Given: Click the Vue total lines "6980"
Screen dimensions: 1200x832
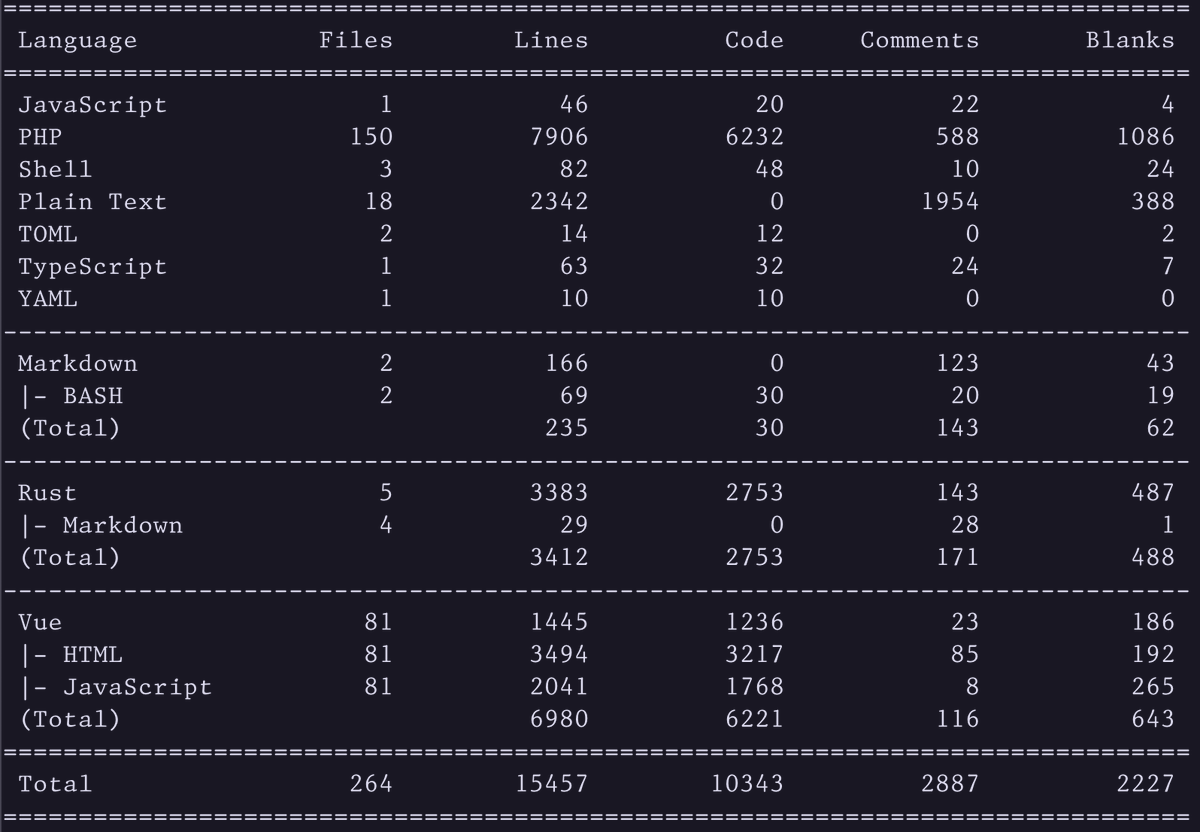Looking at the screenshot, I should (558, 719).
